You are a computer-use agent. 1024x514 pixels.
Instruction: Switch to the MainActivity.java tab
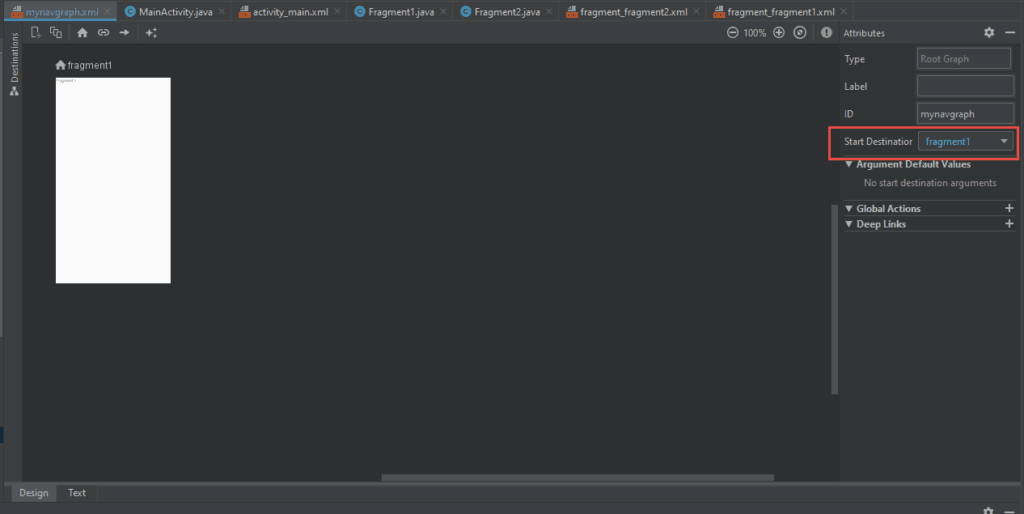168,12
